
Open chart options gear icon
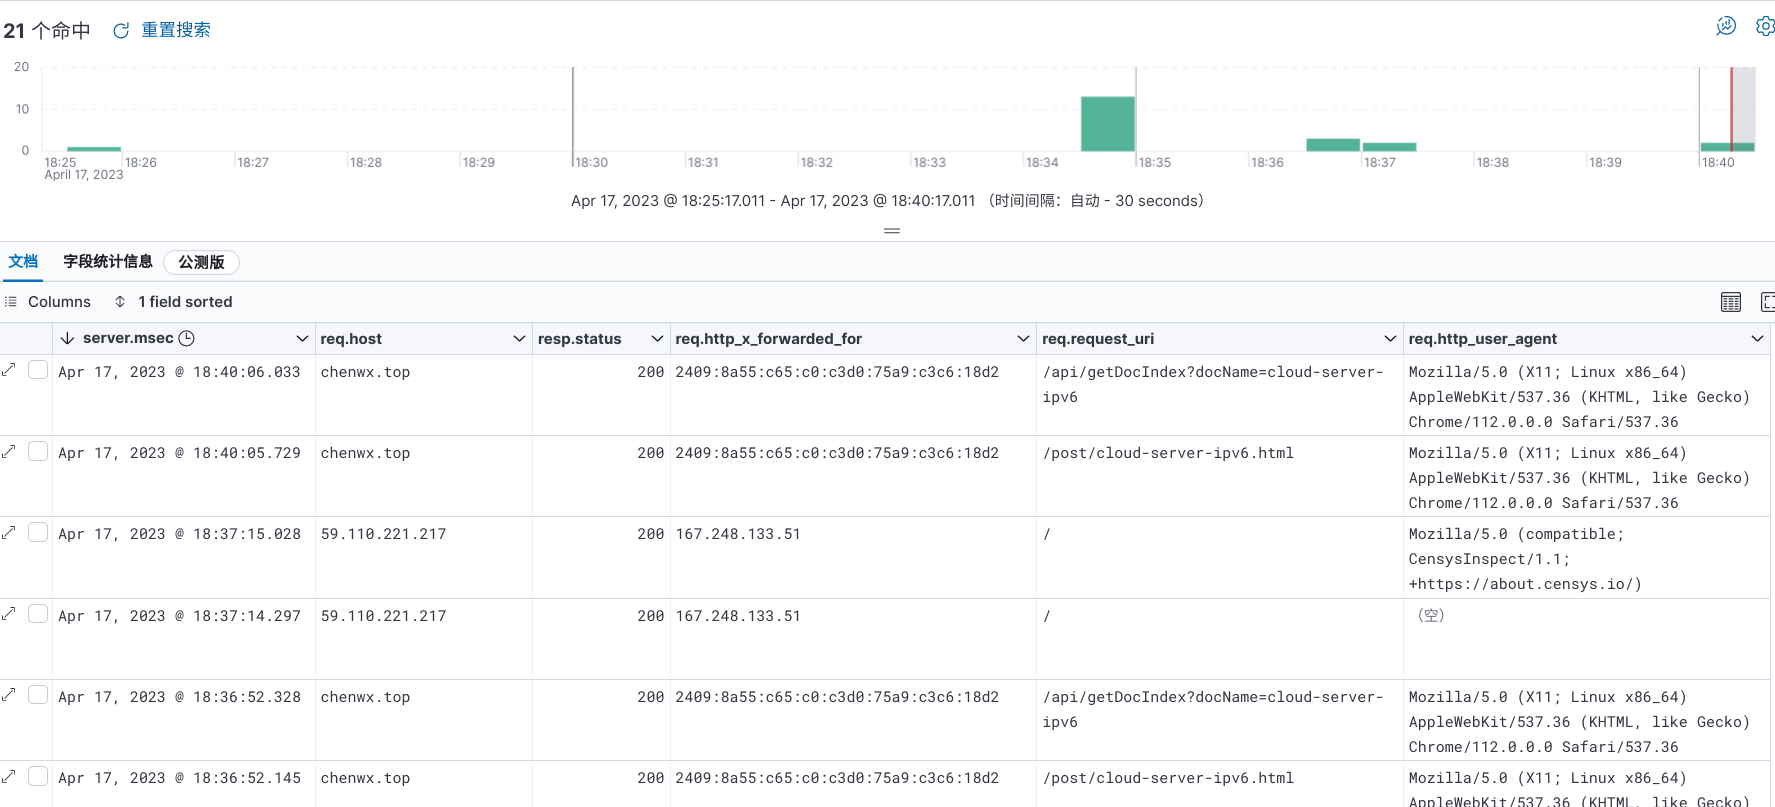point(1765,26)
